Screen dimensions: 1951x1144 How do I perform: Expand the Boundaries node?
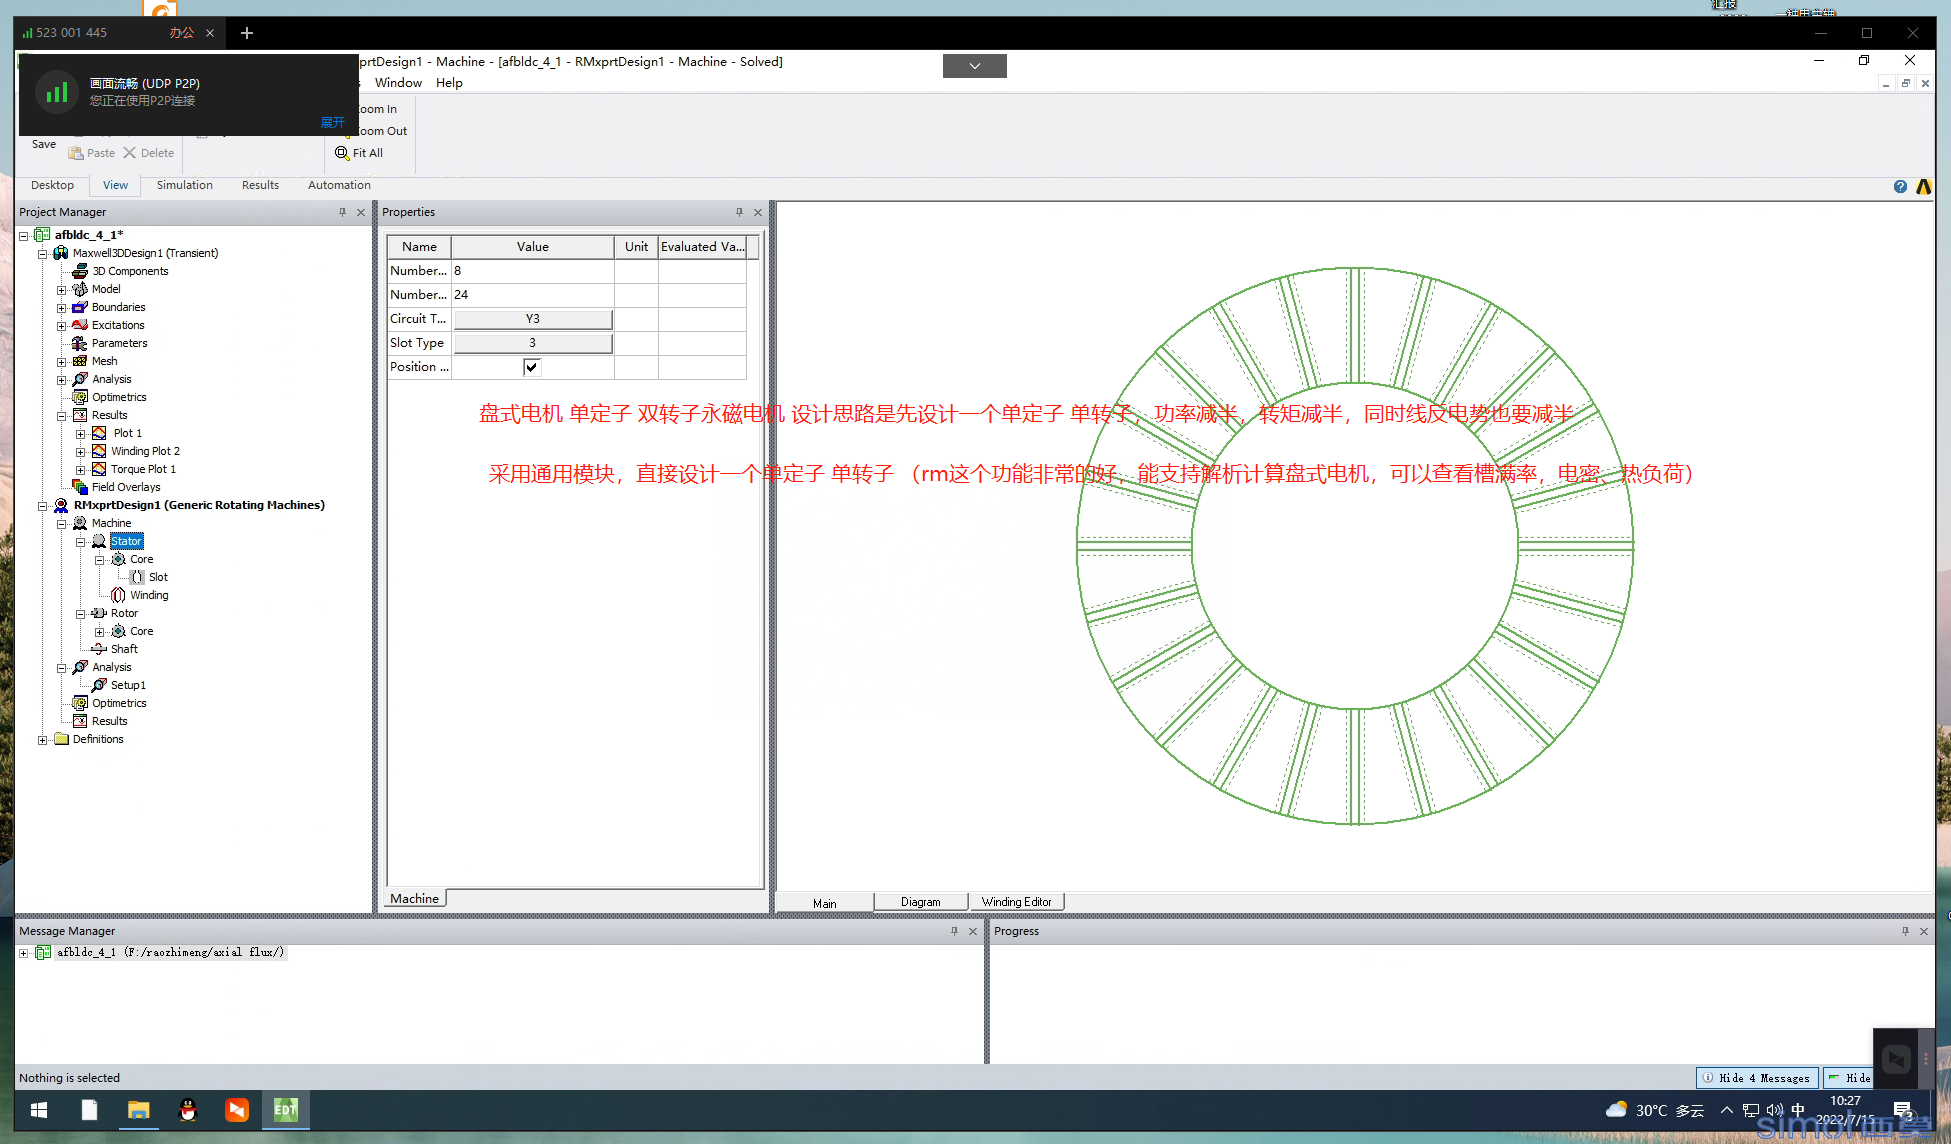tap(61, 308)
